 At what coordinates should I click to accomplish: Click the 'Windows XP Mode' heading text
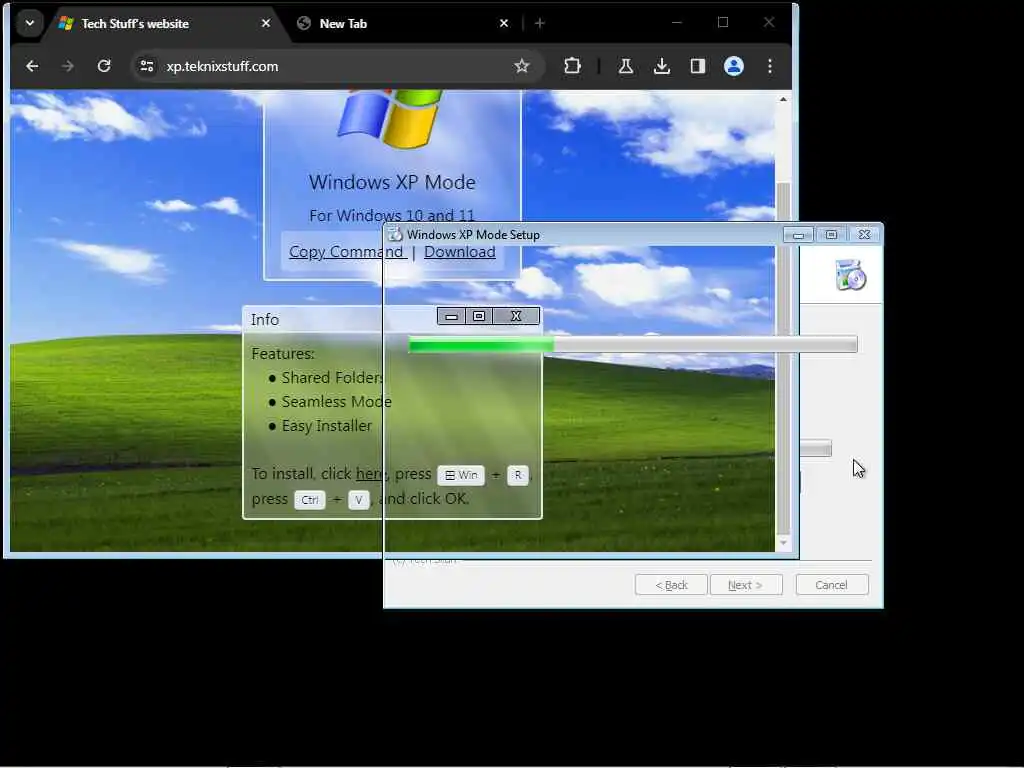point(392,182)
